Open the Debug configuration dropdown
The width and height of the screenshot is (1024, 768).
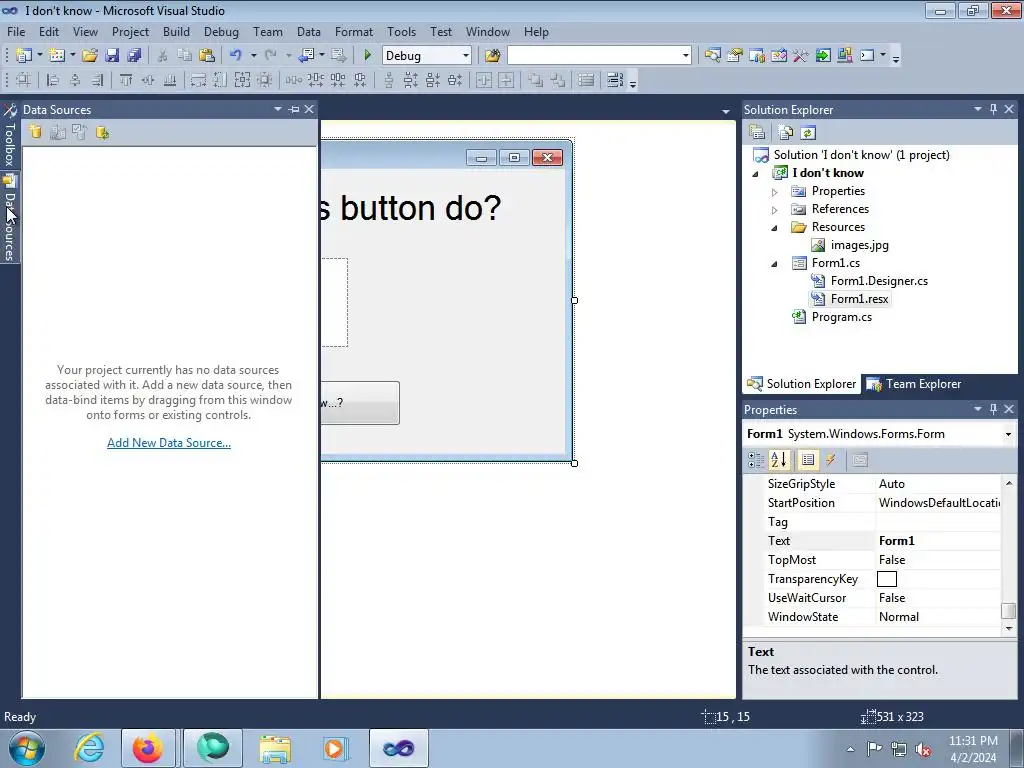[465, 56]
